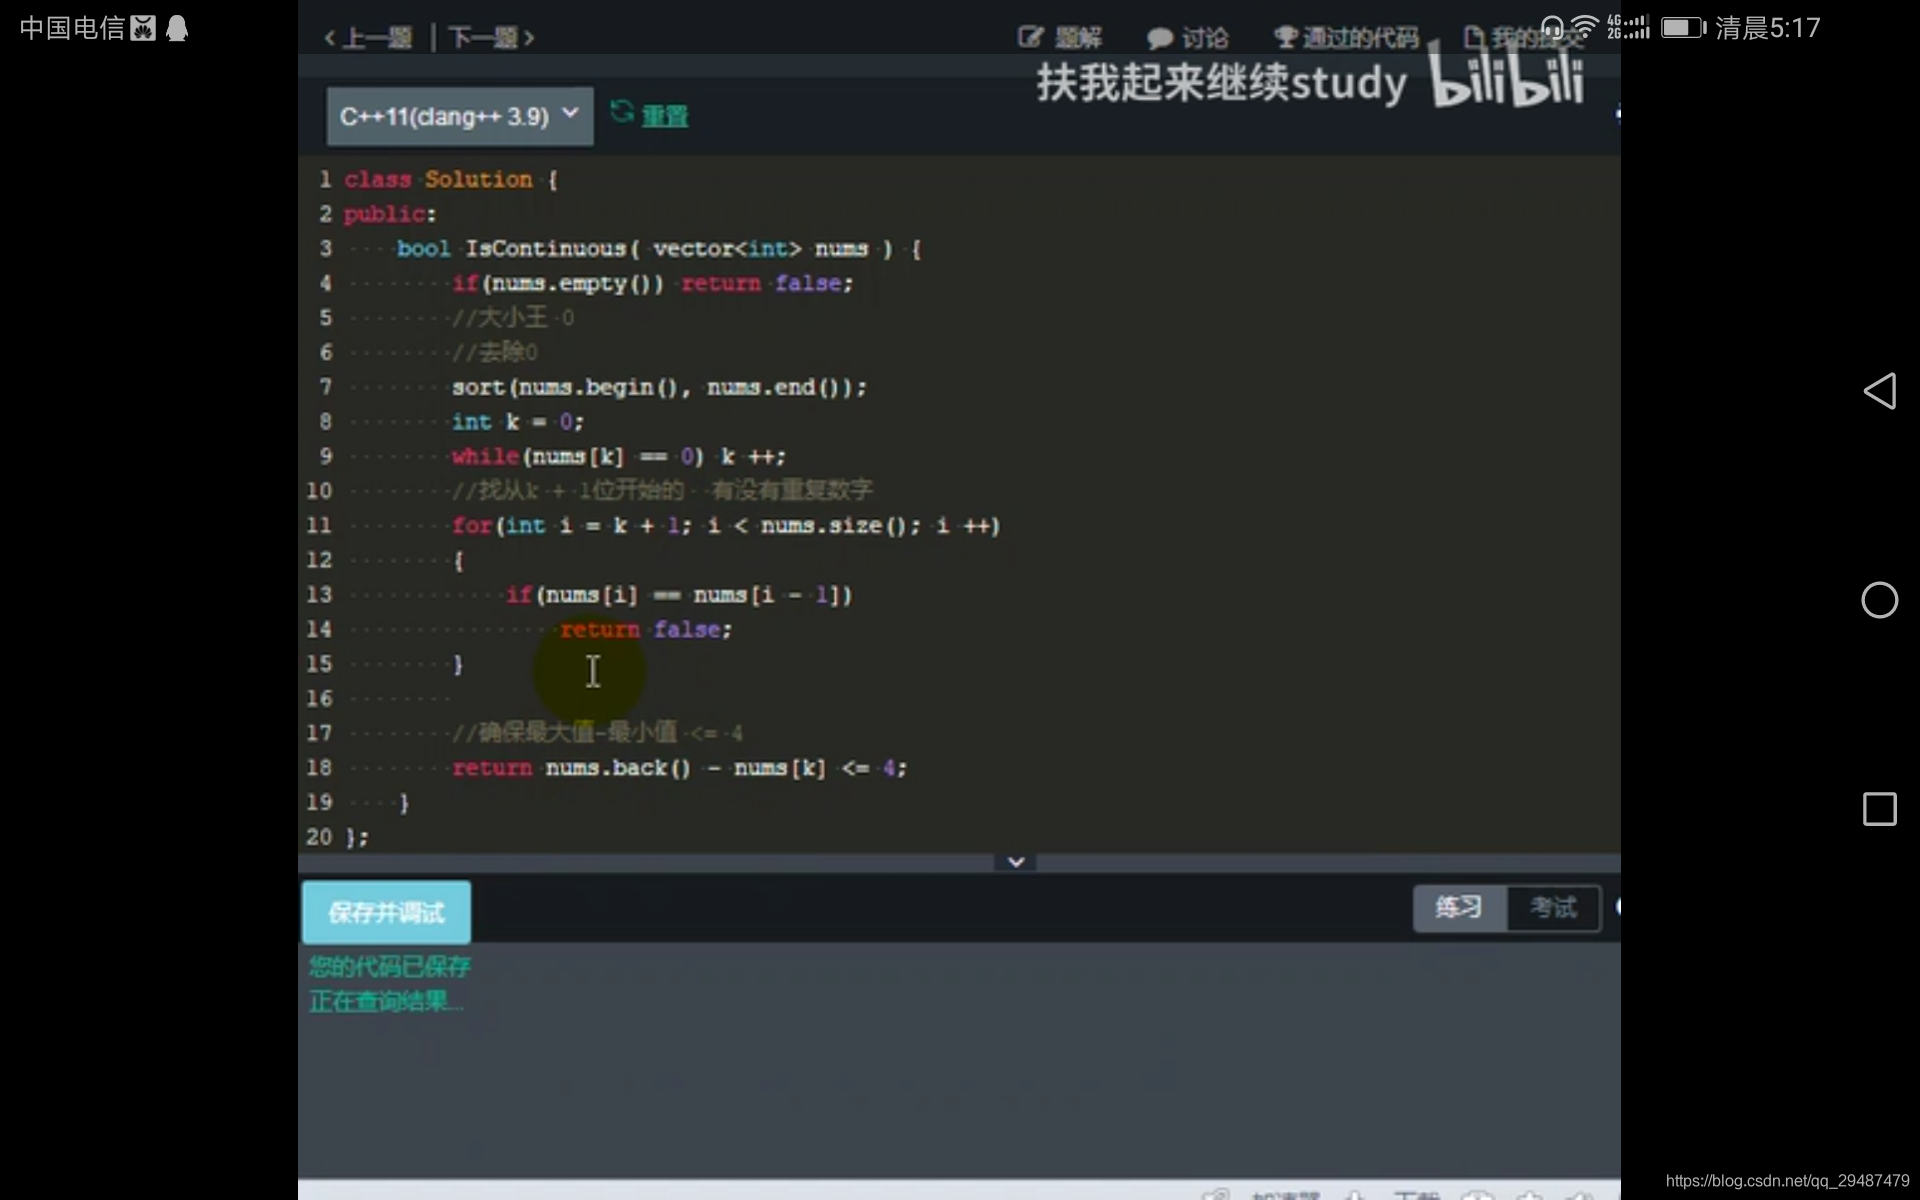Open the 讨论 discussion speech bubble
1920x1200 pixels.
(x=1159, y=39)
